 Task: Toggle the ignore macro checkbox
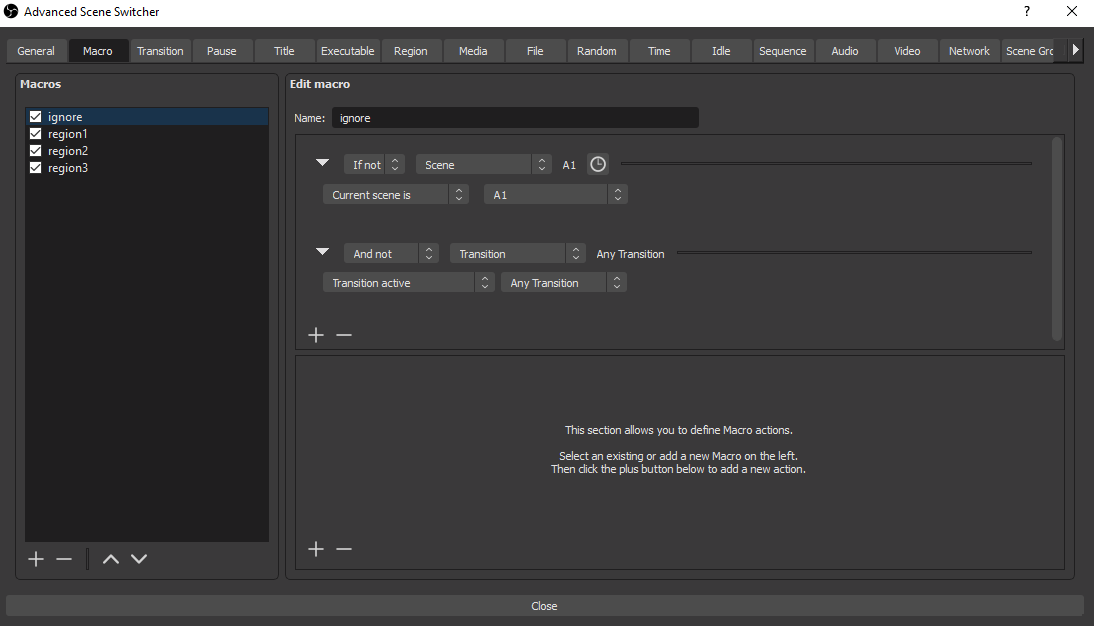point(36,117)
